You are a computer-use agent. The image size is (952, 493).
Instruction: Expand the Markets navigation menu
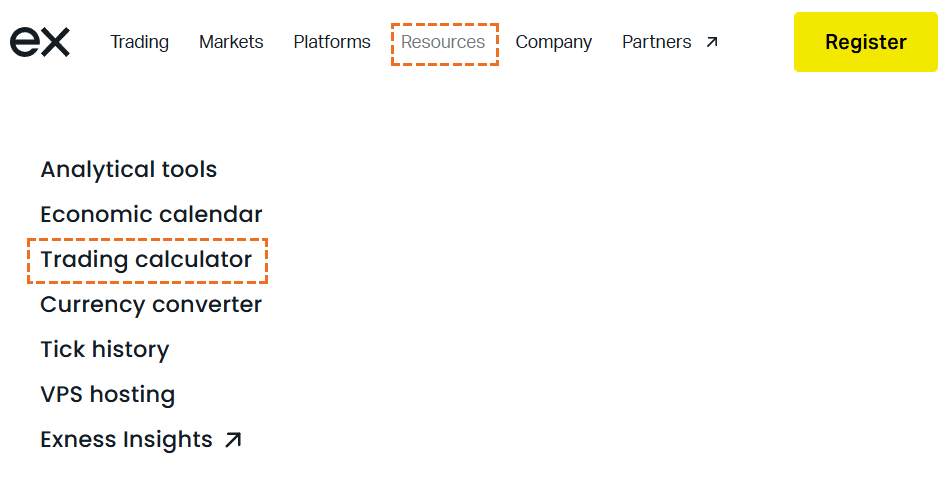[x=231, y=42]
